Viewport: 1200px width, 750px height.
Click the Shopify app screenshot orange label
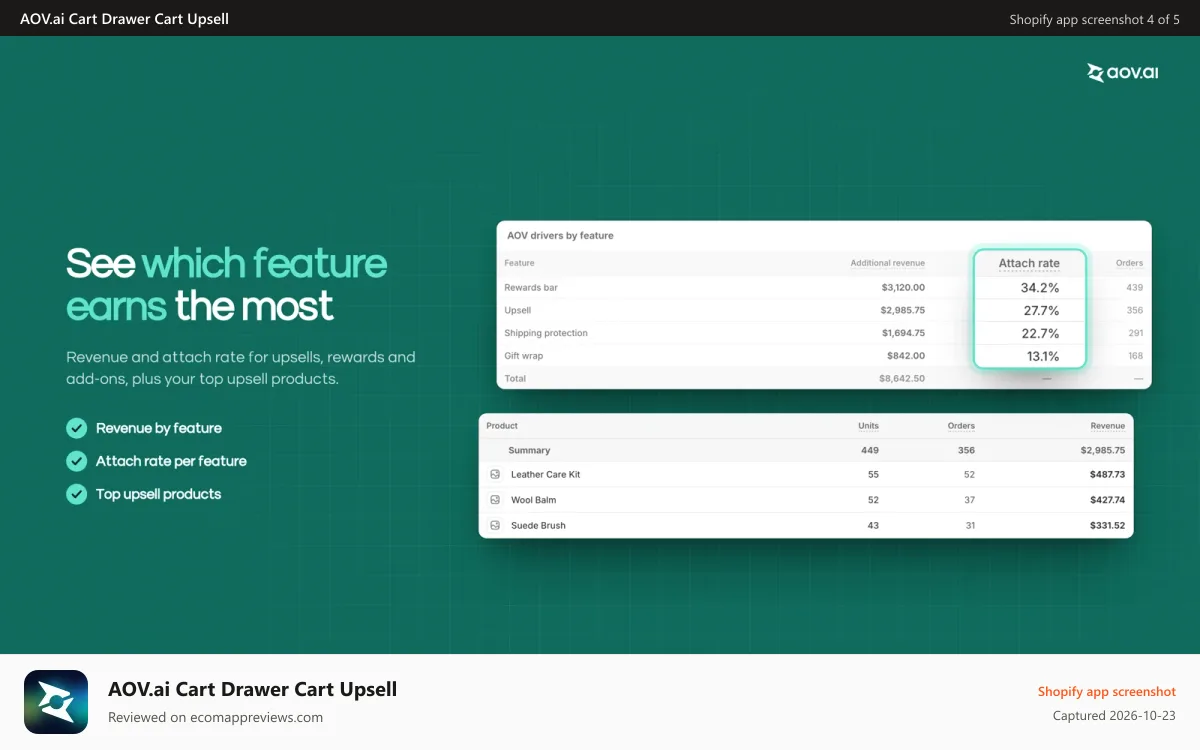pos(1107,691)
